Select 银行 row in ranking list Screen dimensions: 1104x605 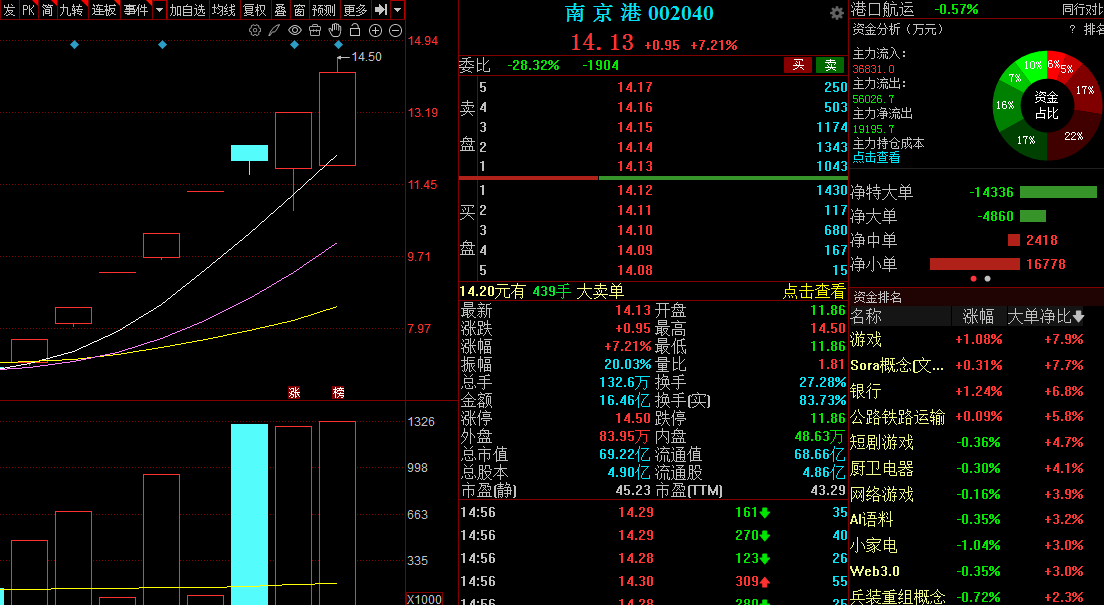[977, 391]
